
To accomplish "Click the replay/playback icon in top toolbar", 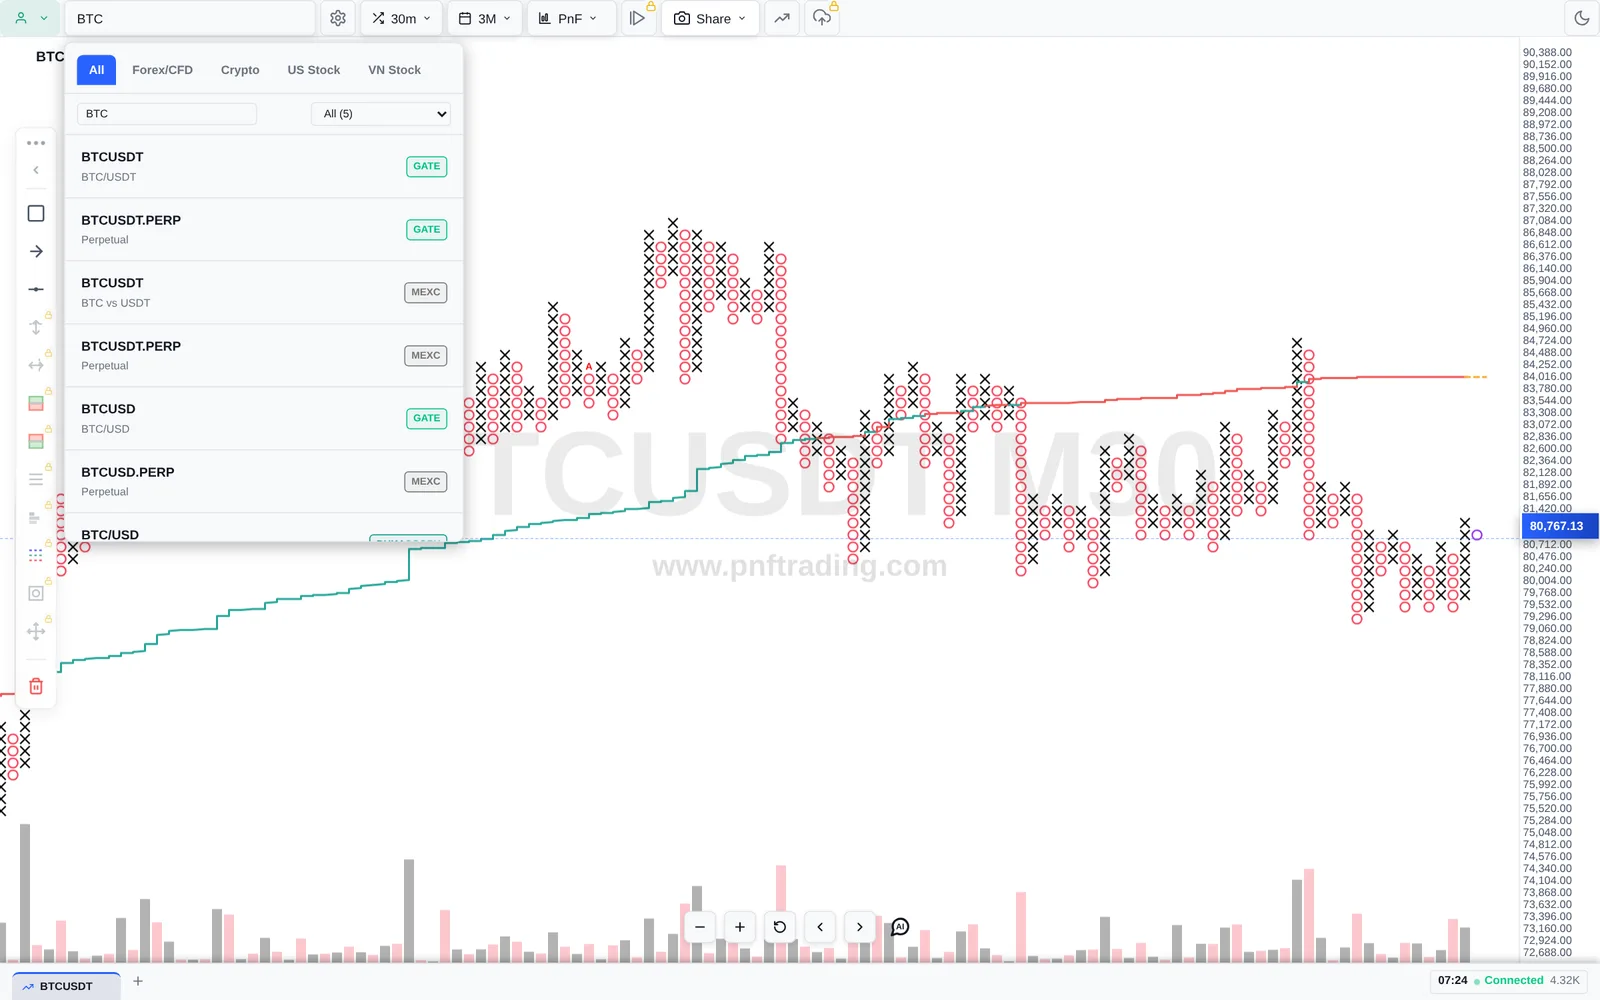I will click(637, 18).
